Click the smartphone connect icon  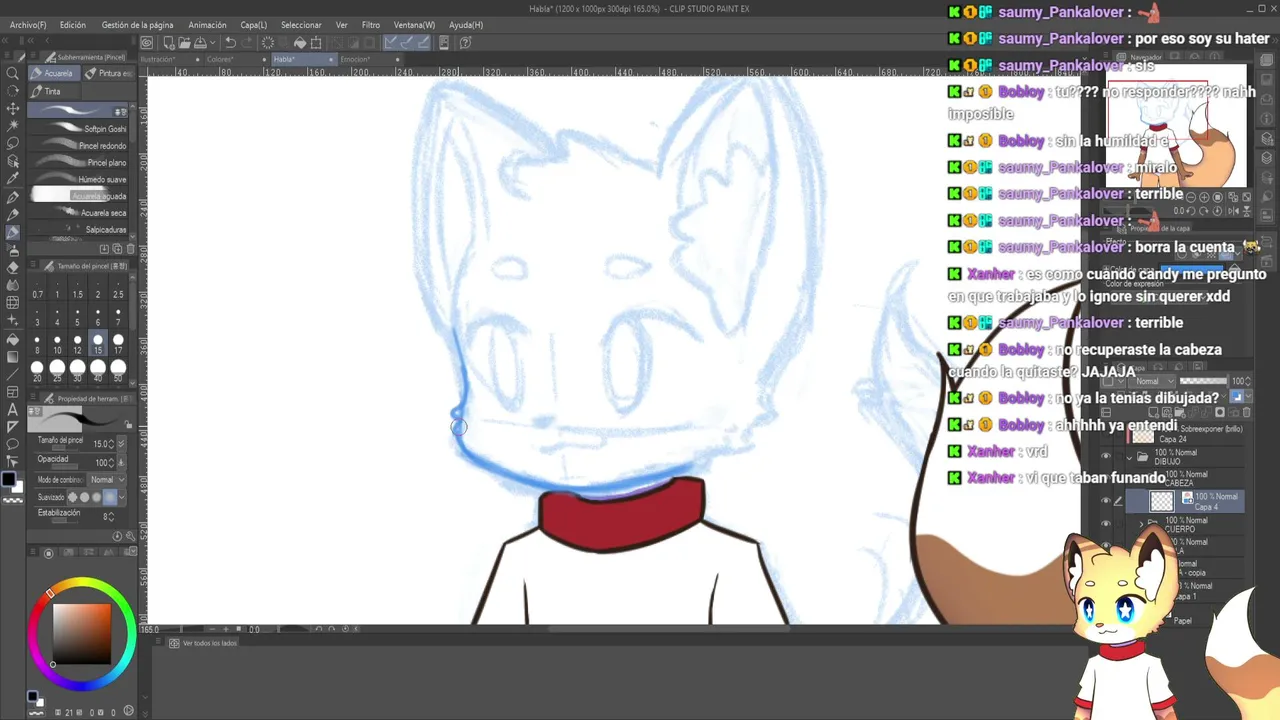444,43
